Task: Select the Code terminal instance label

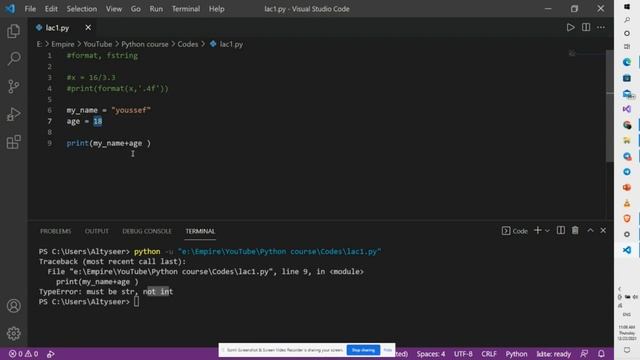Action: tap(515, 231)
